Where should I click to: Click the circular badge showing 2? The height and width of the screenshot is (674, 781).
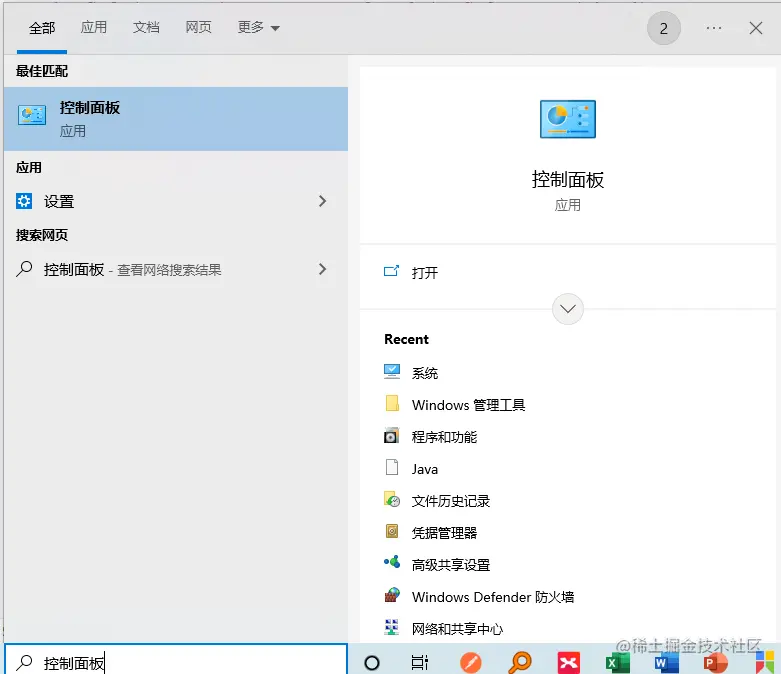[663, 28]
